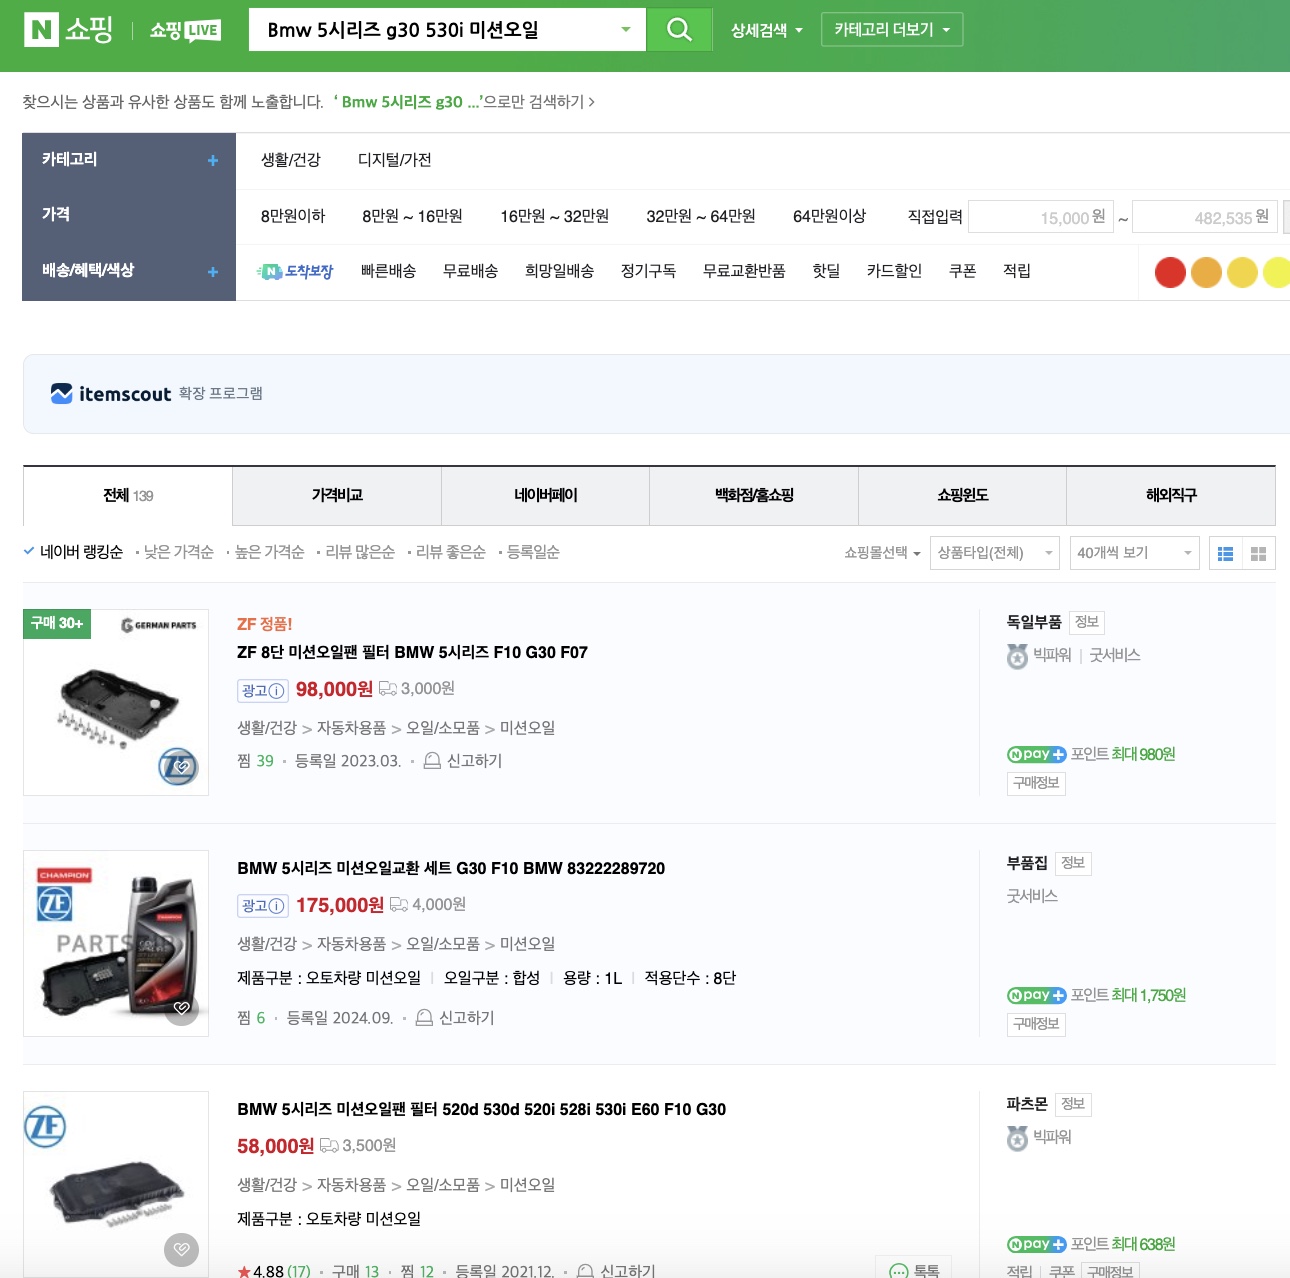
Task: Click 빅파워 medal icon for 파츠몬
Action: [x=1017, y=1138]
